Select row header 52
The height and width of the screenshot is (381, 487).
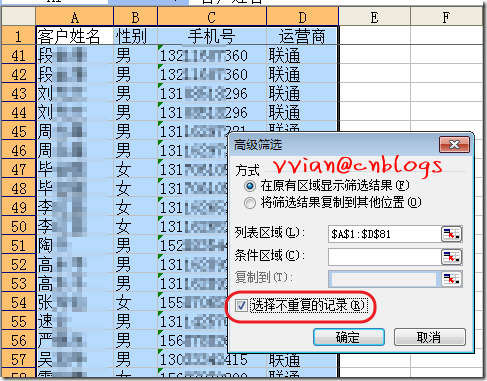[x=19, y=264]
